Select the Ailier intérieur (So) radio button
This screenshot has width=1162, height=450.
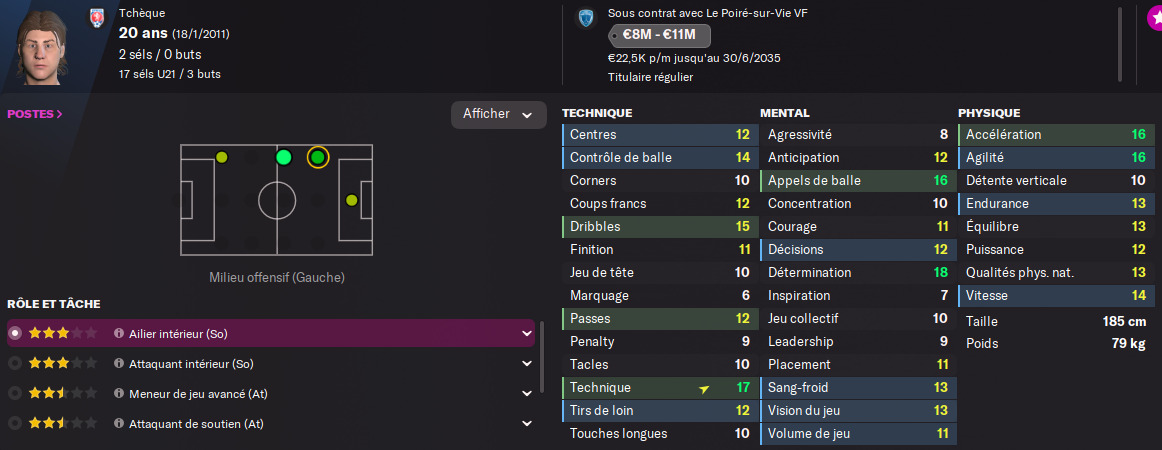pyautogui.click(x=14, y=334)
